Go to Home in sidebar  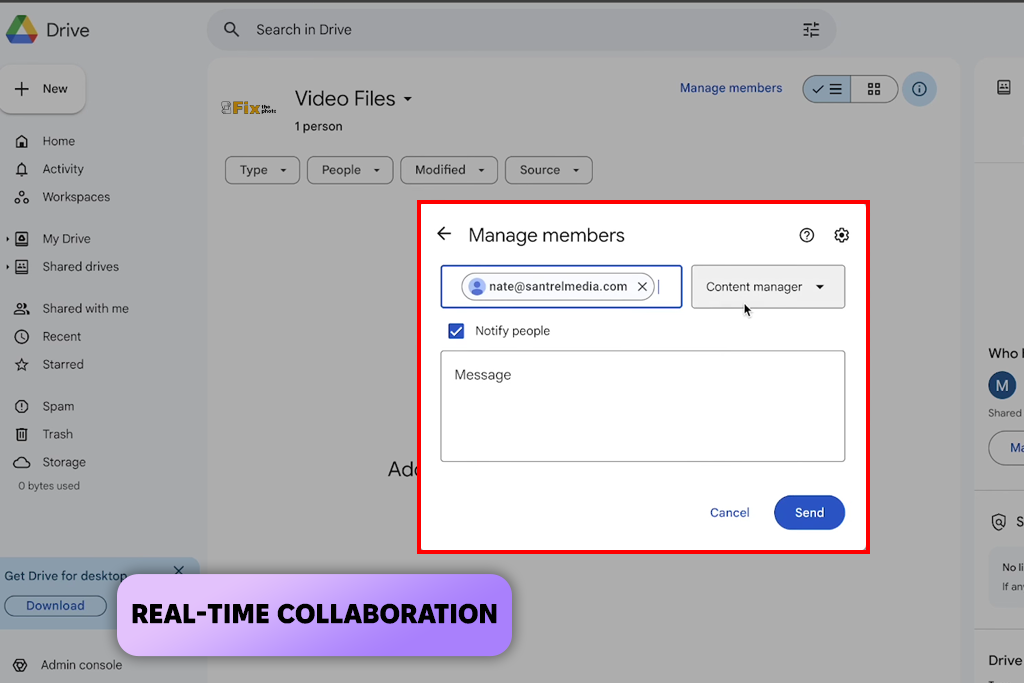click(59, 141)
